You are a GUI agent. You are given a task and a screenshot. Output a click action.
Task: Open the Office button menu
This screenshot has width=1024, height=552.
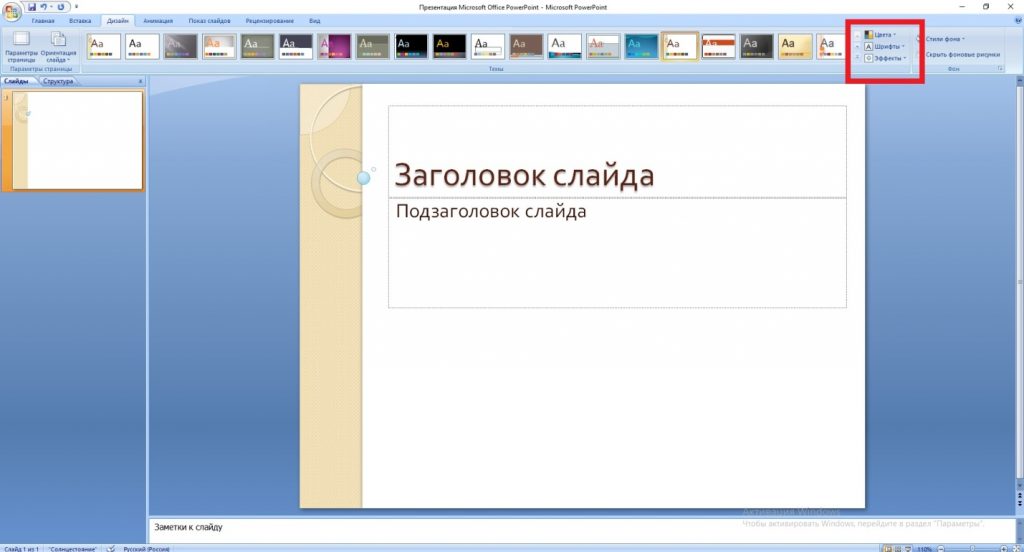pyautogui.click(x=11, y=11)
